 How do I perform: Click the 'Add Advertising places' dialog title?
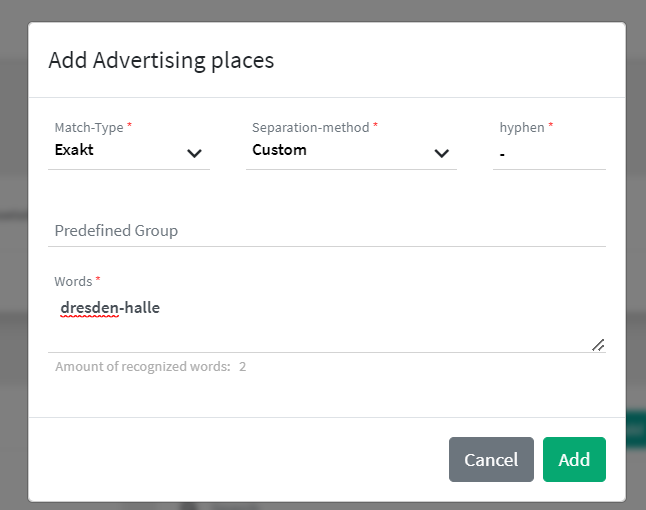pos(161,61)
